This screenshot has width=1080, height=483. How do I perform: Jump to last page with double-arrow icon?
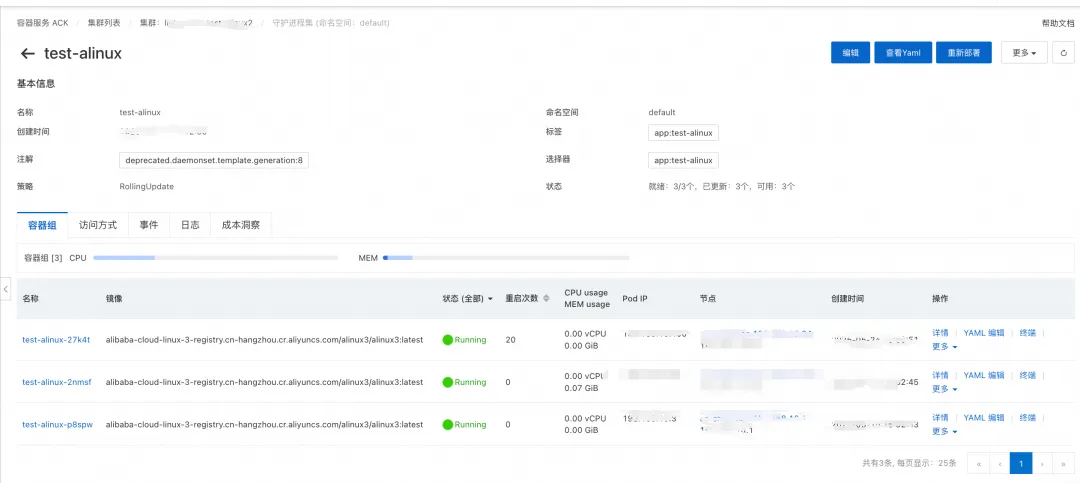pos(1063,464)
